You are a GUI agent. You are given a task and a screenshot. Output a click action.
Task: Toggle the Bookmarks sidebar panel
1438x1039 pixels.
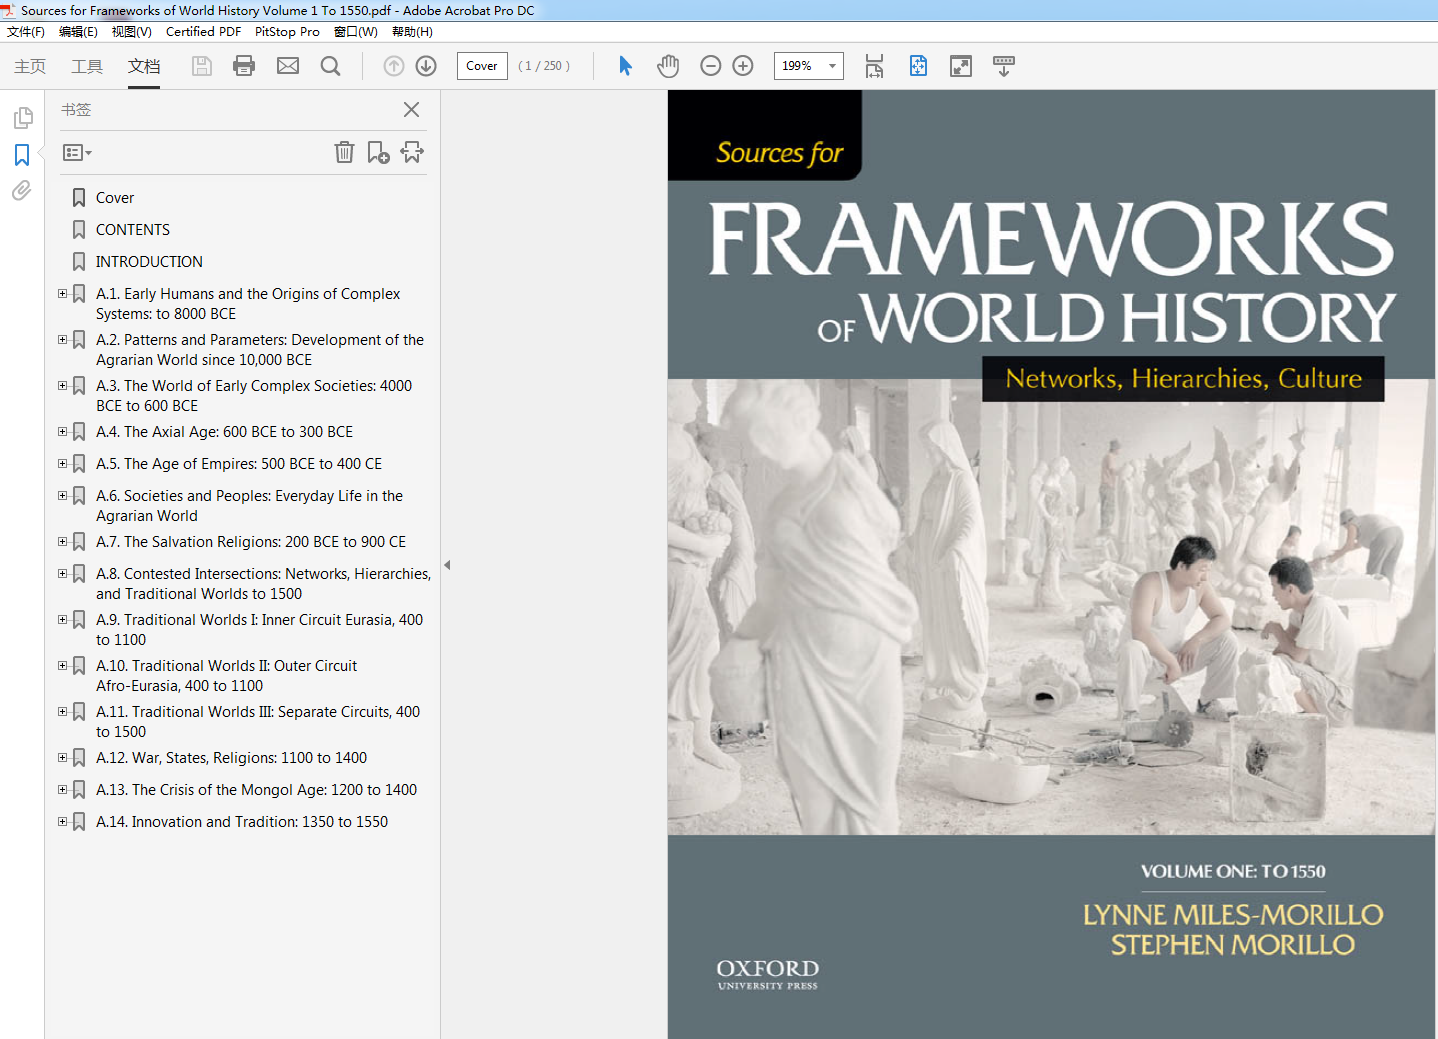pyautogui.click(x=22, y=155)
